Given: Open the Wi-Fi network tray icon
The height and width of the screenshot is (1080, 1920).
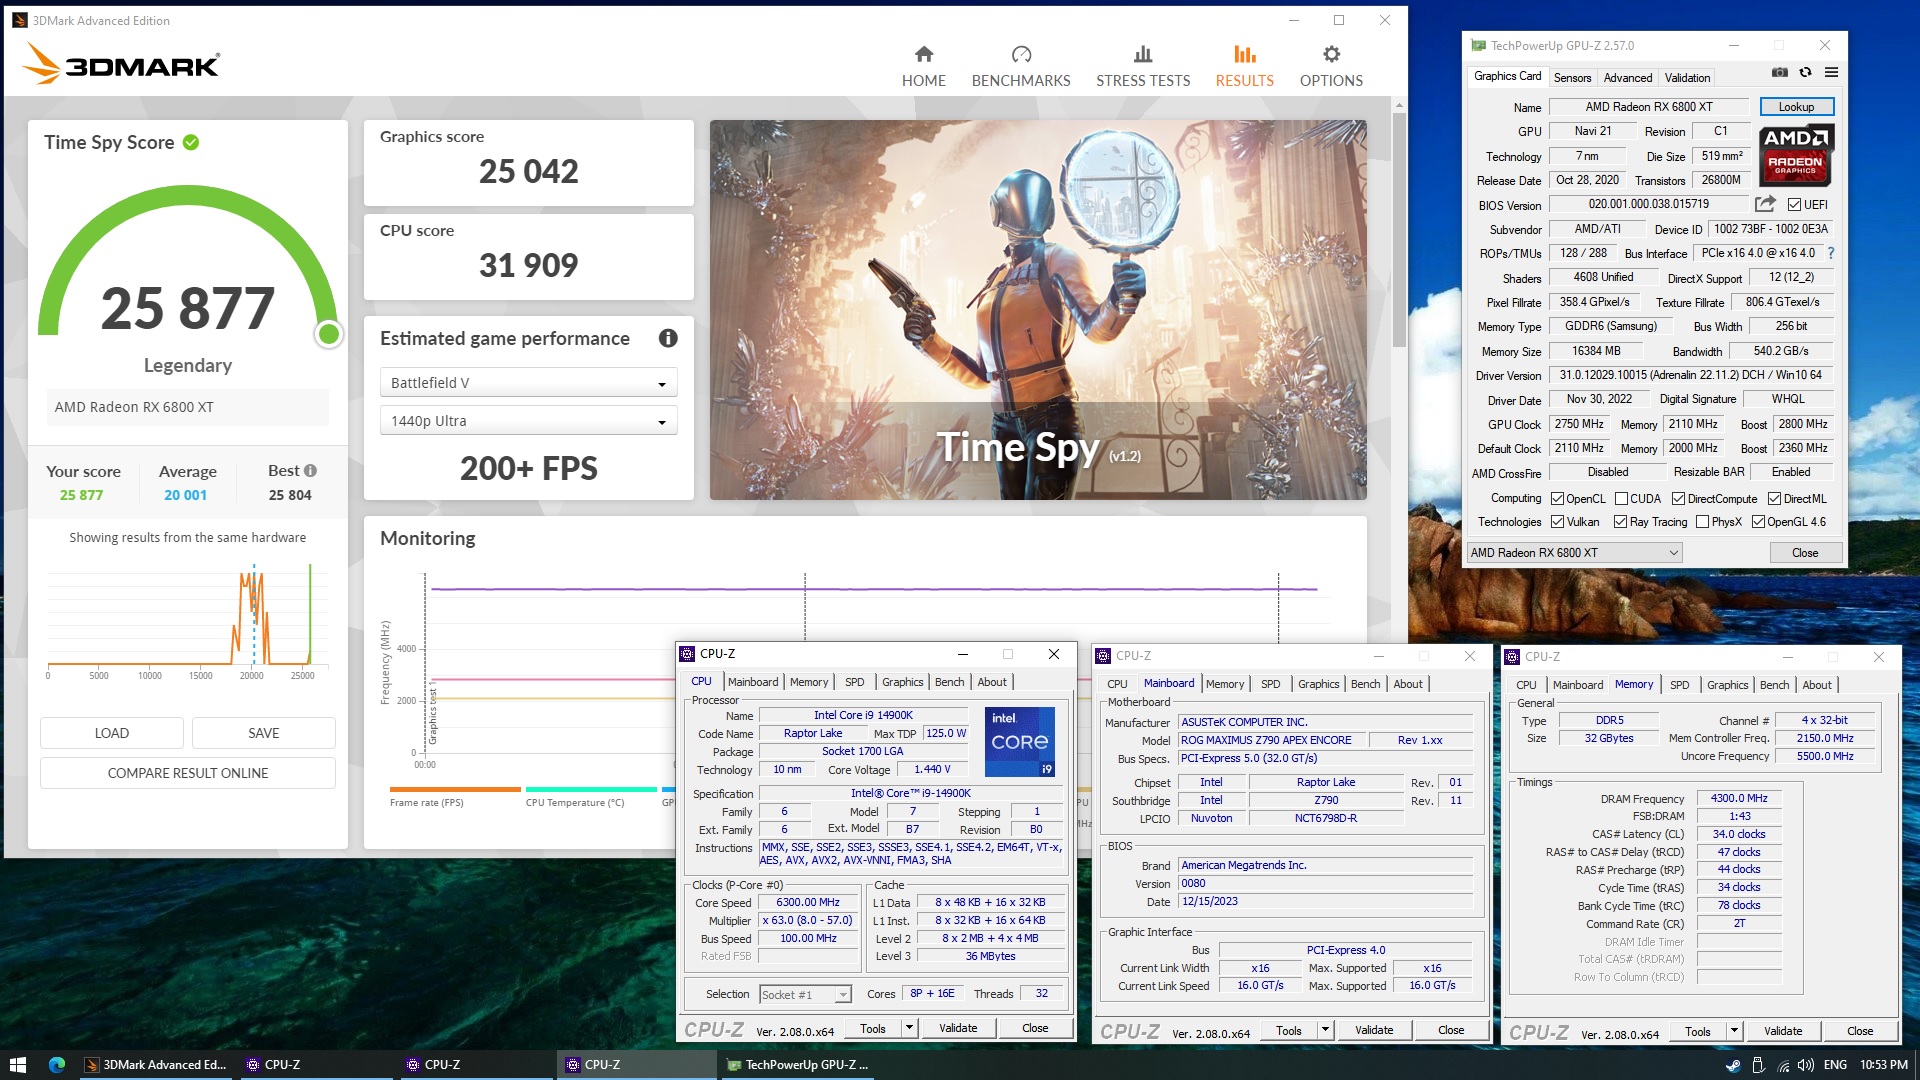Looking at the screenshot, I should (1783, 1065).
